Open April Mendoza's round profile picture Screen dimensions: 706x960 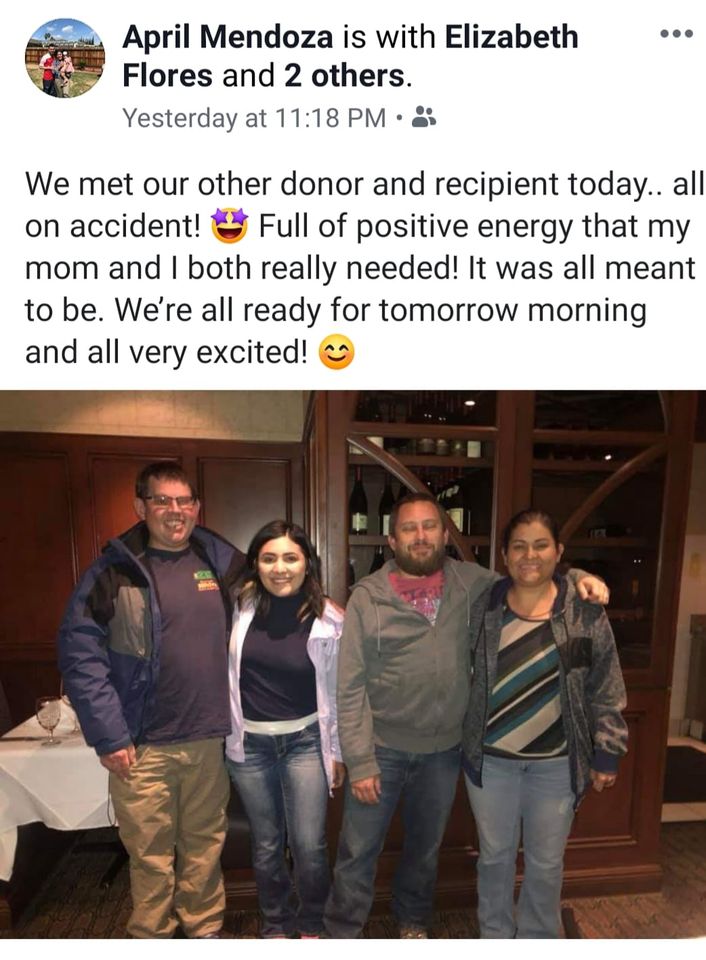click(x=65, y=58)
